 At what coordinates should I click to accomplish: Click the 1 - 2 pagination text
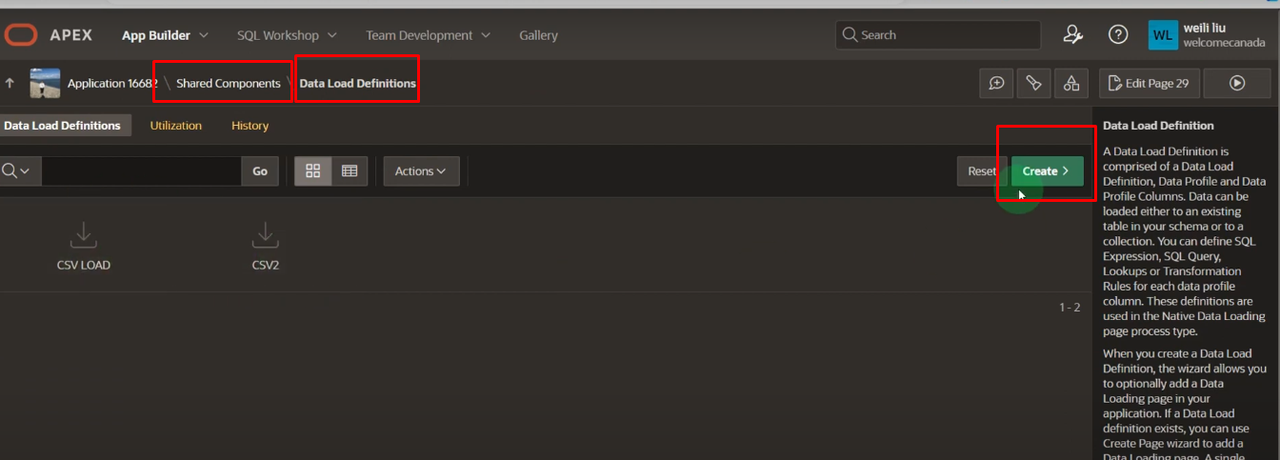click(1070, 307)
